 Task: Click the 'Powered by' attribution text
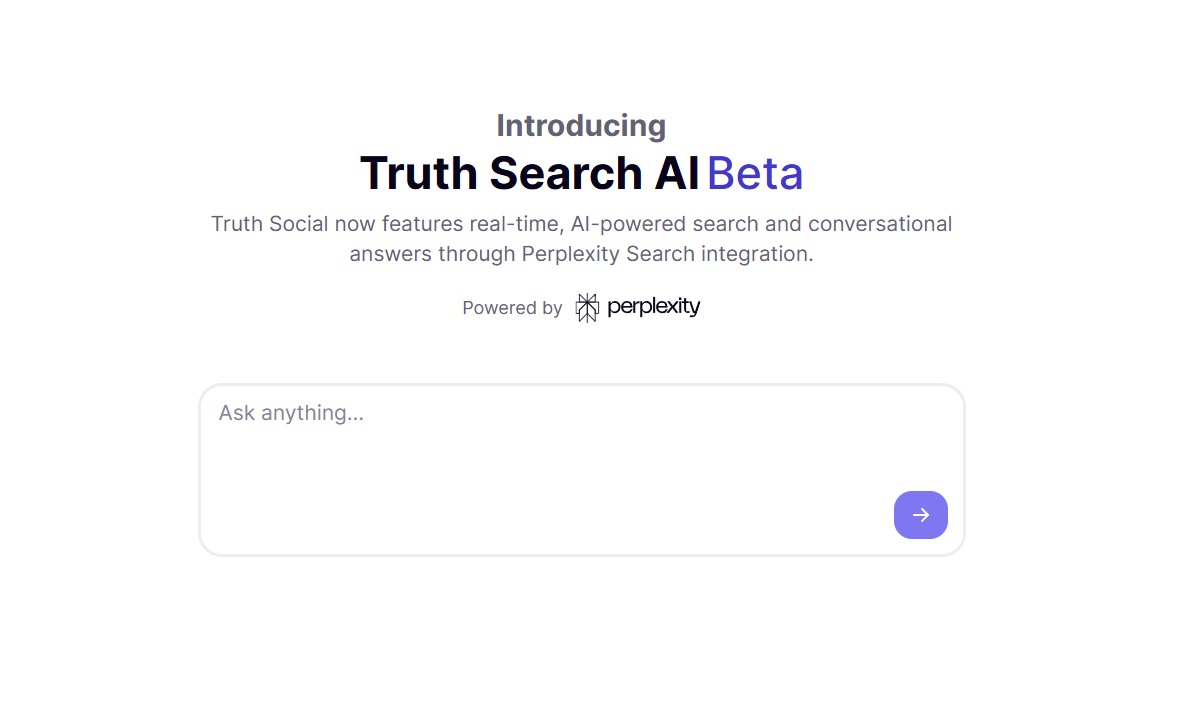[x=512, y=307]
